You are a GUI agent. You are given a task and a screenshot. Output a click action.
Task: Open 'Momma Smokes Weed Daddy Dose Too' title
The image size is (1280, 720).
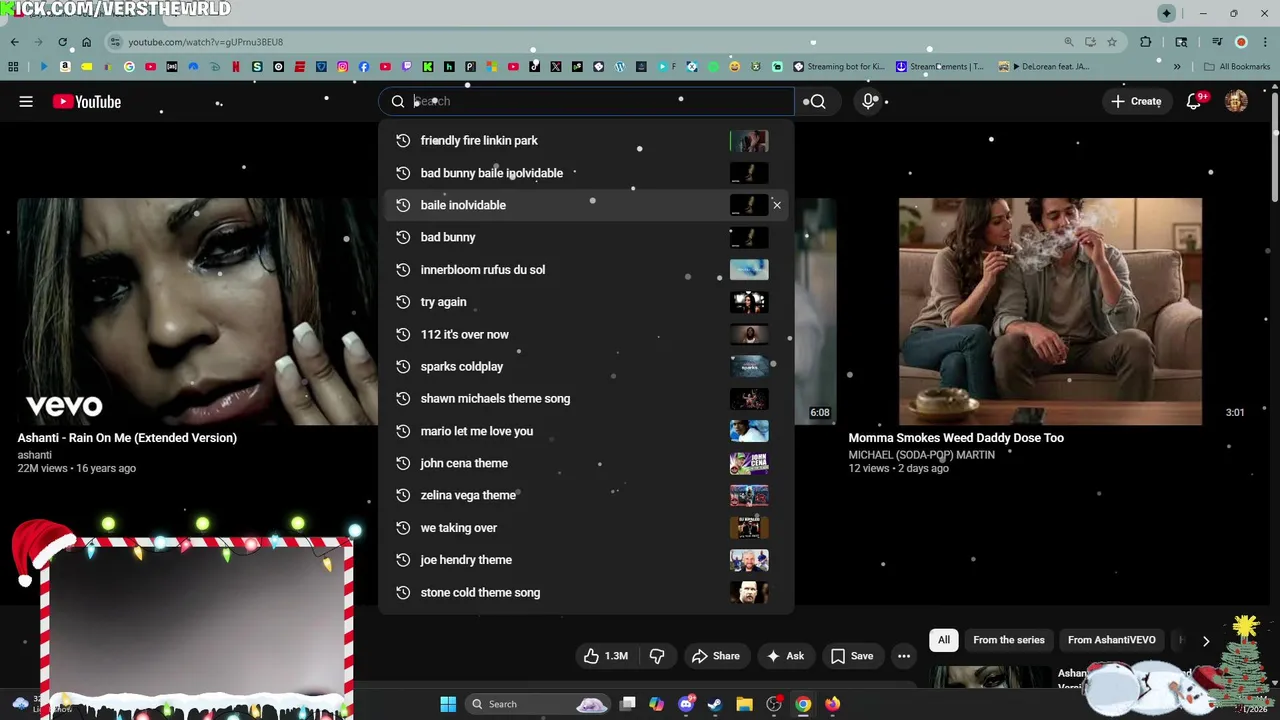click(x=956, y=438)
